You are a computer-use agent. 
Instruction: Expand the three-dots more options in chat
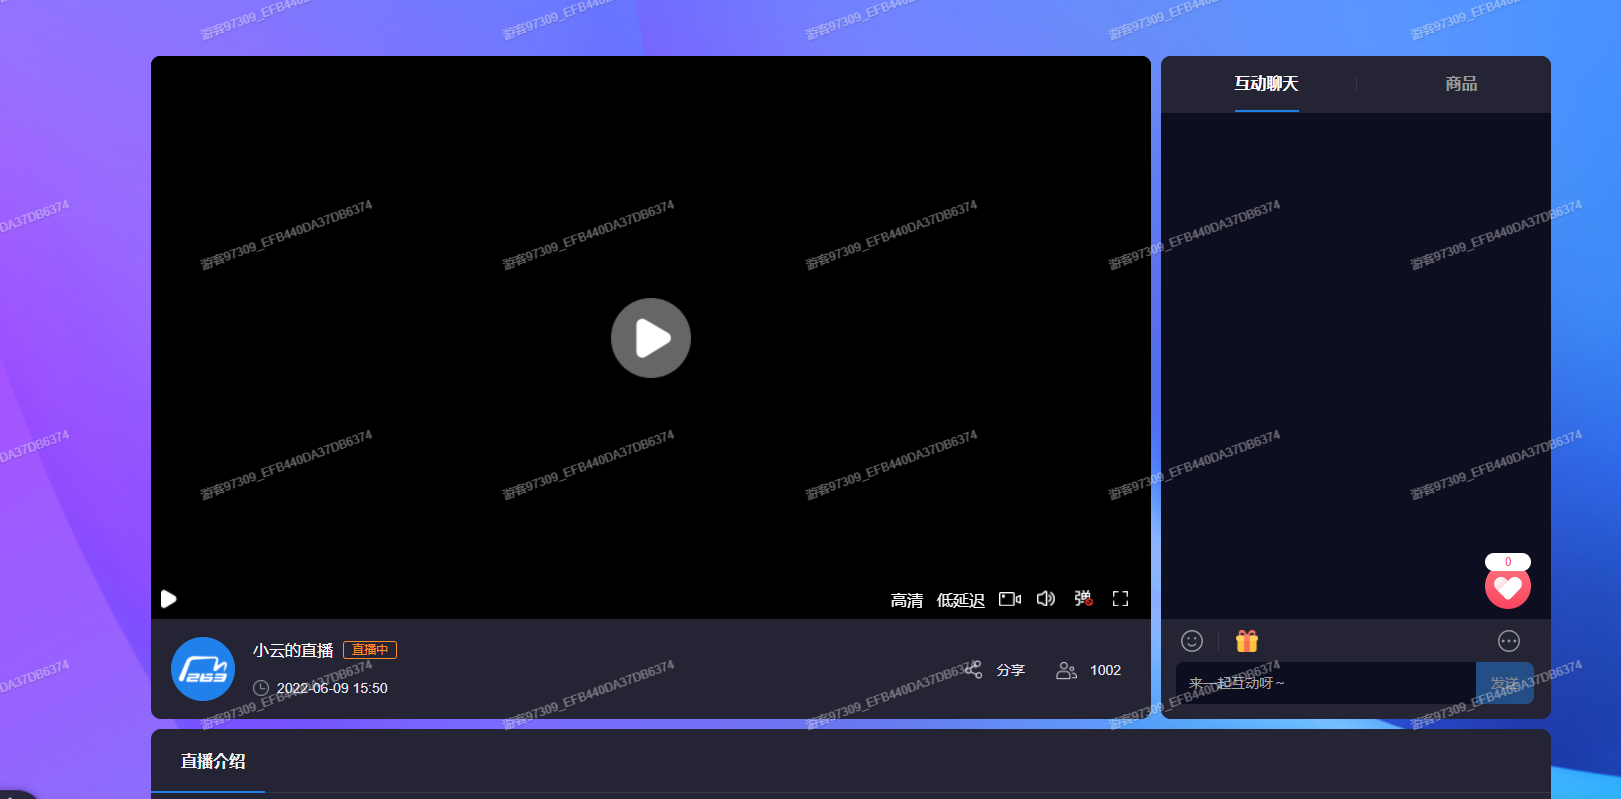coord(1509,641)
